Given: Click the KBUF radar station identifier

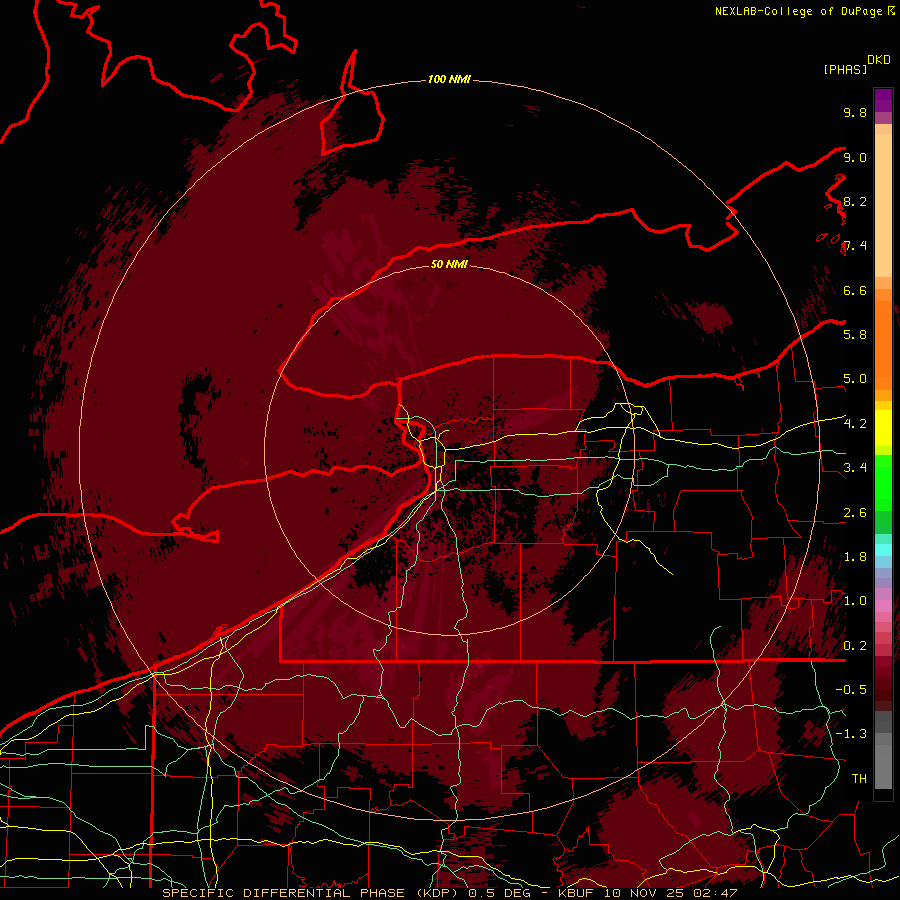Looking at the screenshot, I should tap(574, 893).
